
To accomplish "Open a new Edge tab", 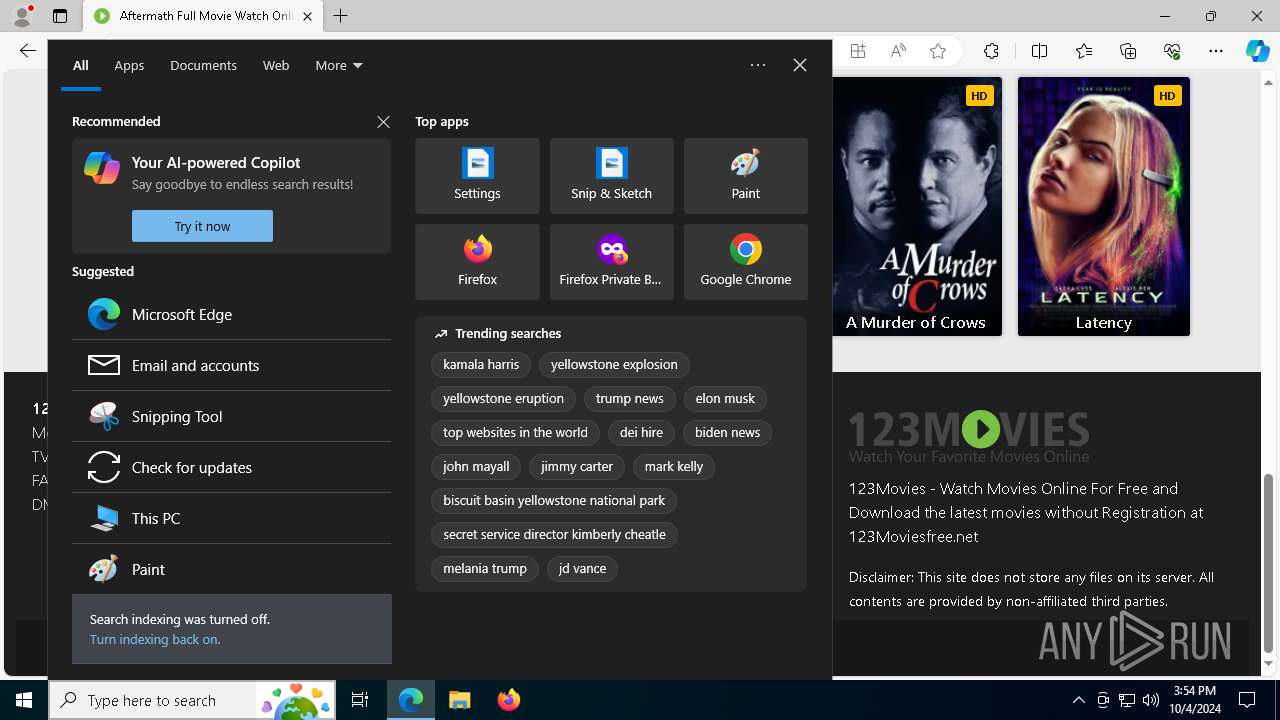I will click(341, 16).
